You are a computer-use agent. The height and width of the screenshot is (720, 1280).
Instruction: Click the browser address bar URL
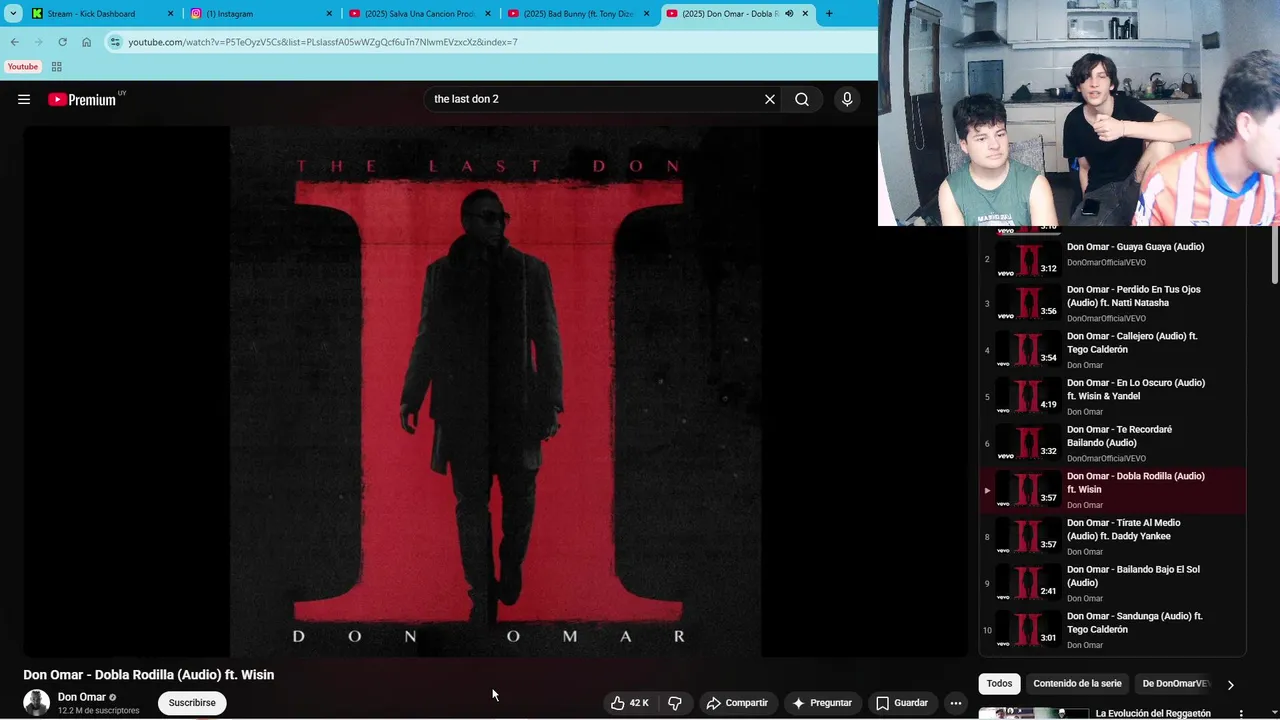(x=323, y=42)
